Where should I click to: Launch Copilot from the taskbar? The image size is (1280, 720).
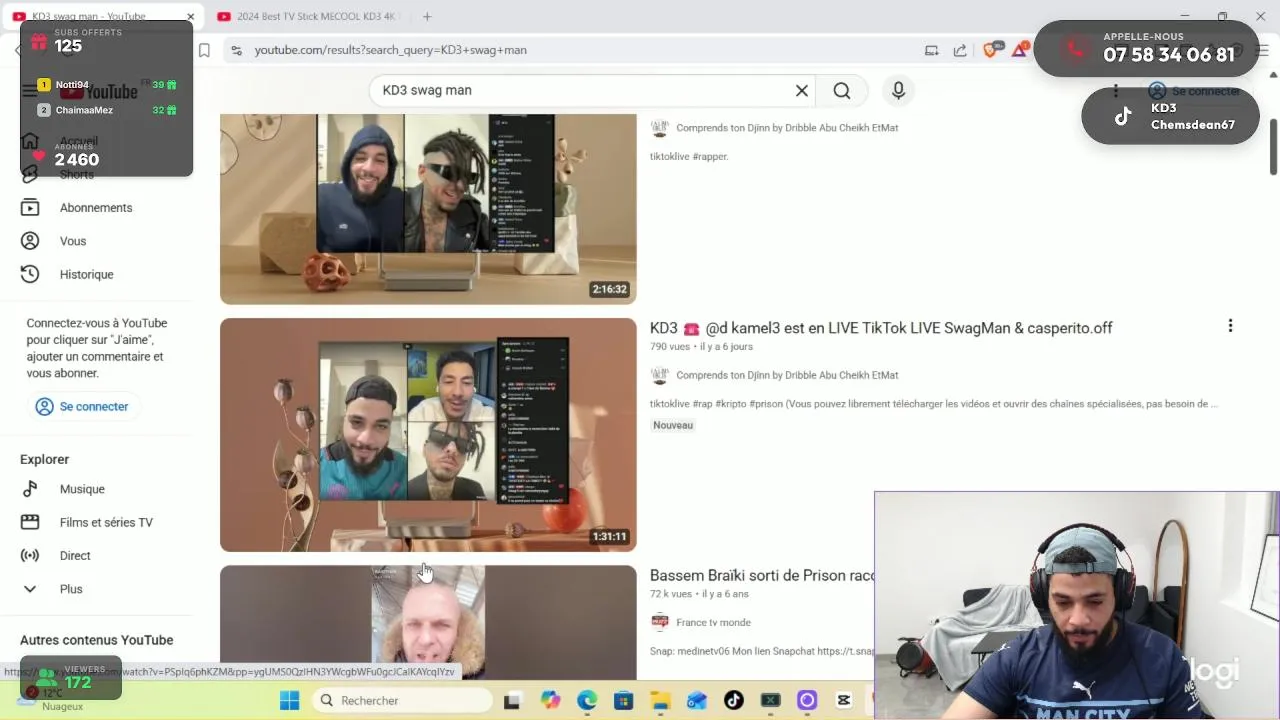click(x=550, y=700)
